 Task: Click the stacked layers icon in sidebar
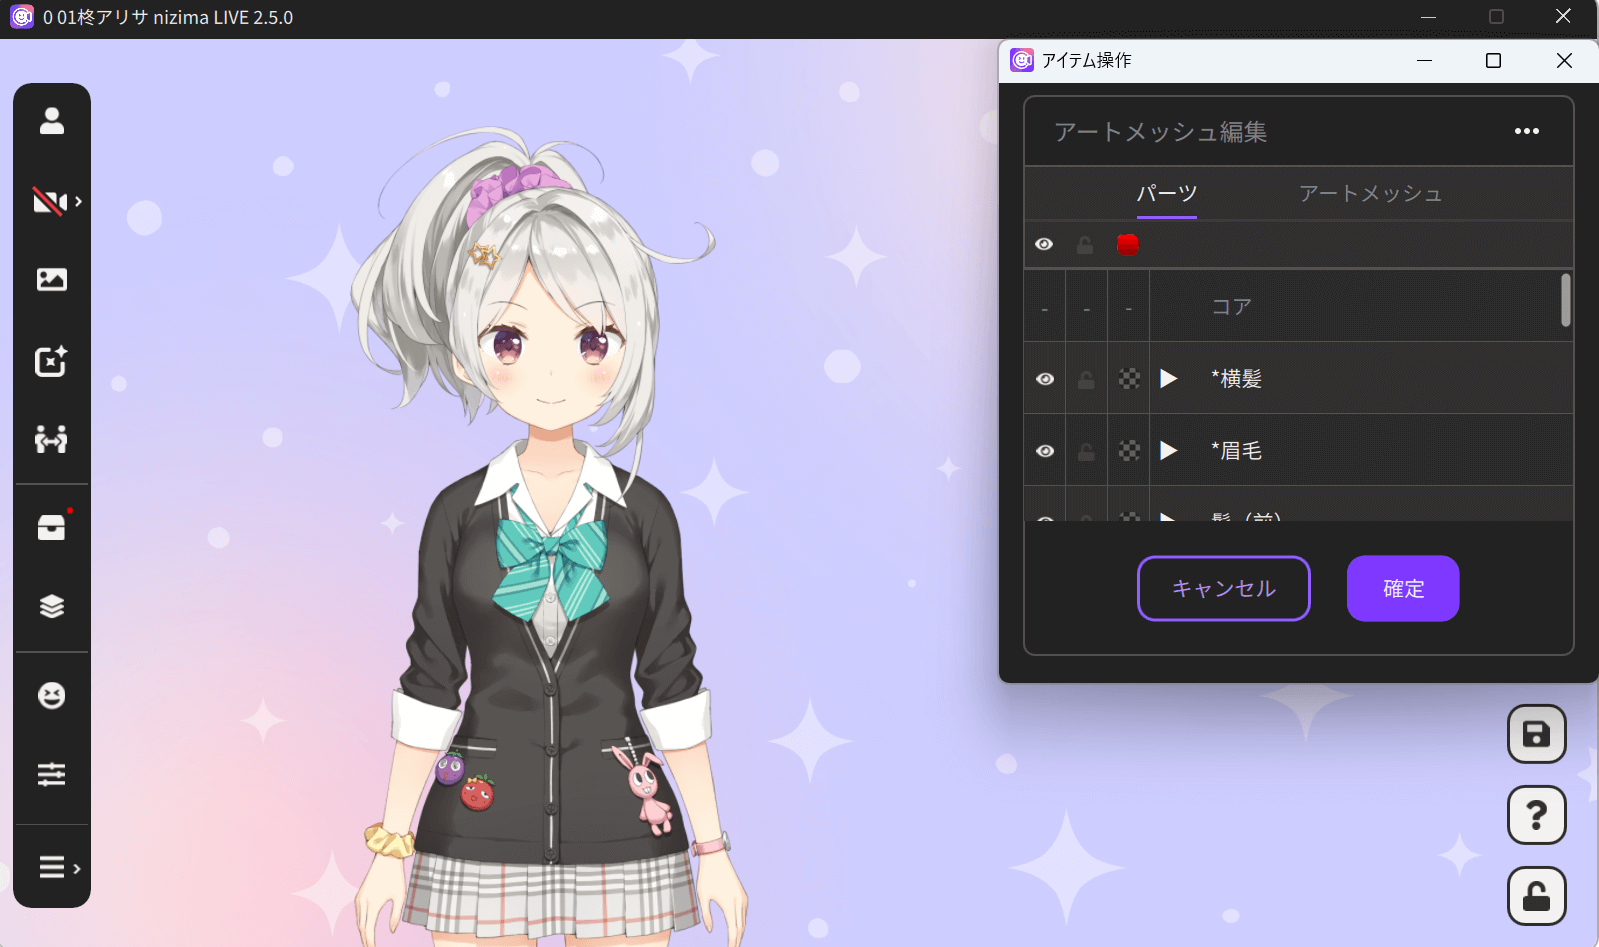click(52, 606)
